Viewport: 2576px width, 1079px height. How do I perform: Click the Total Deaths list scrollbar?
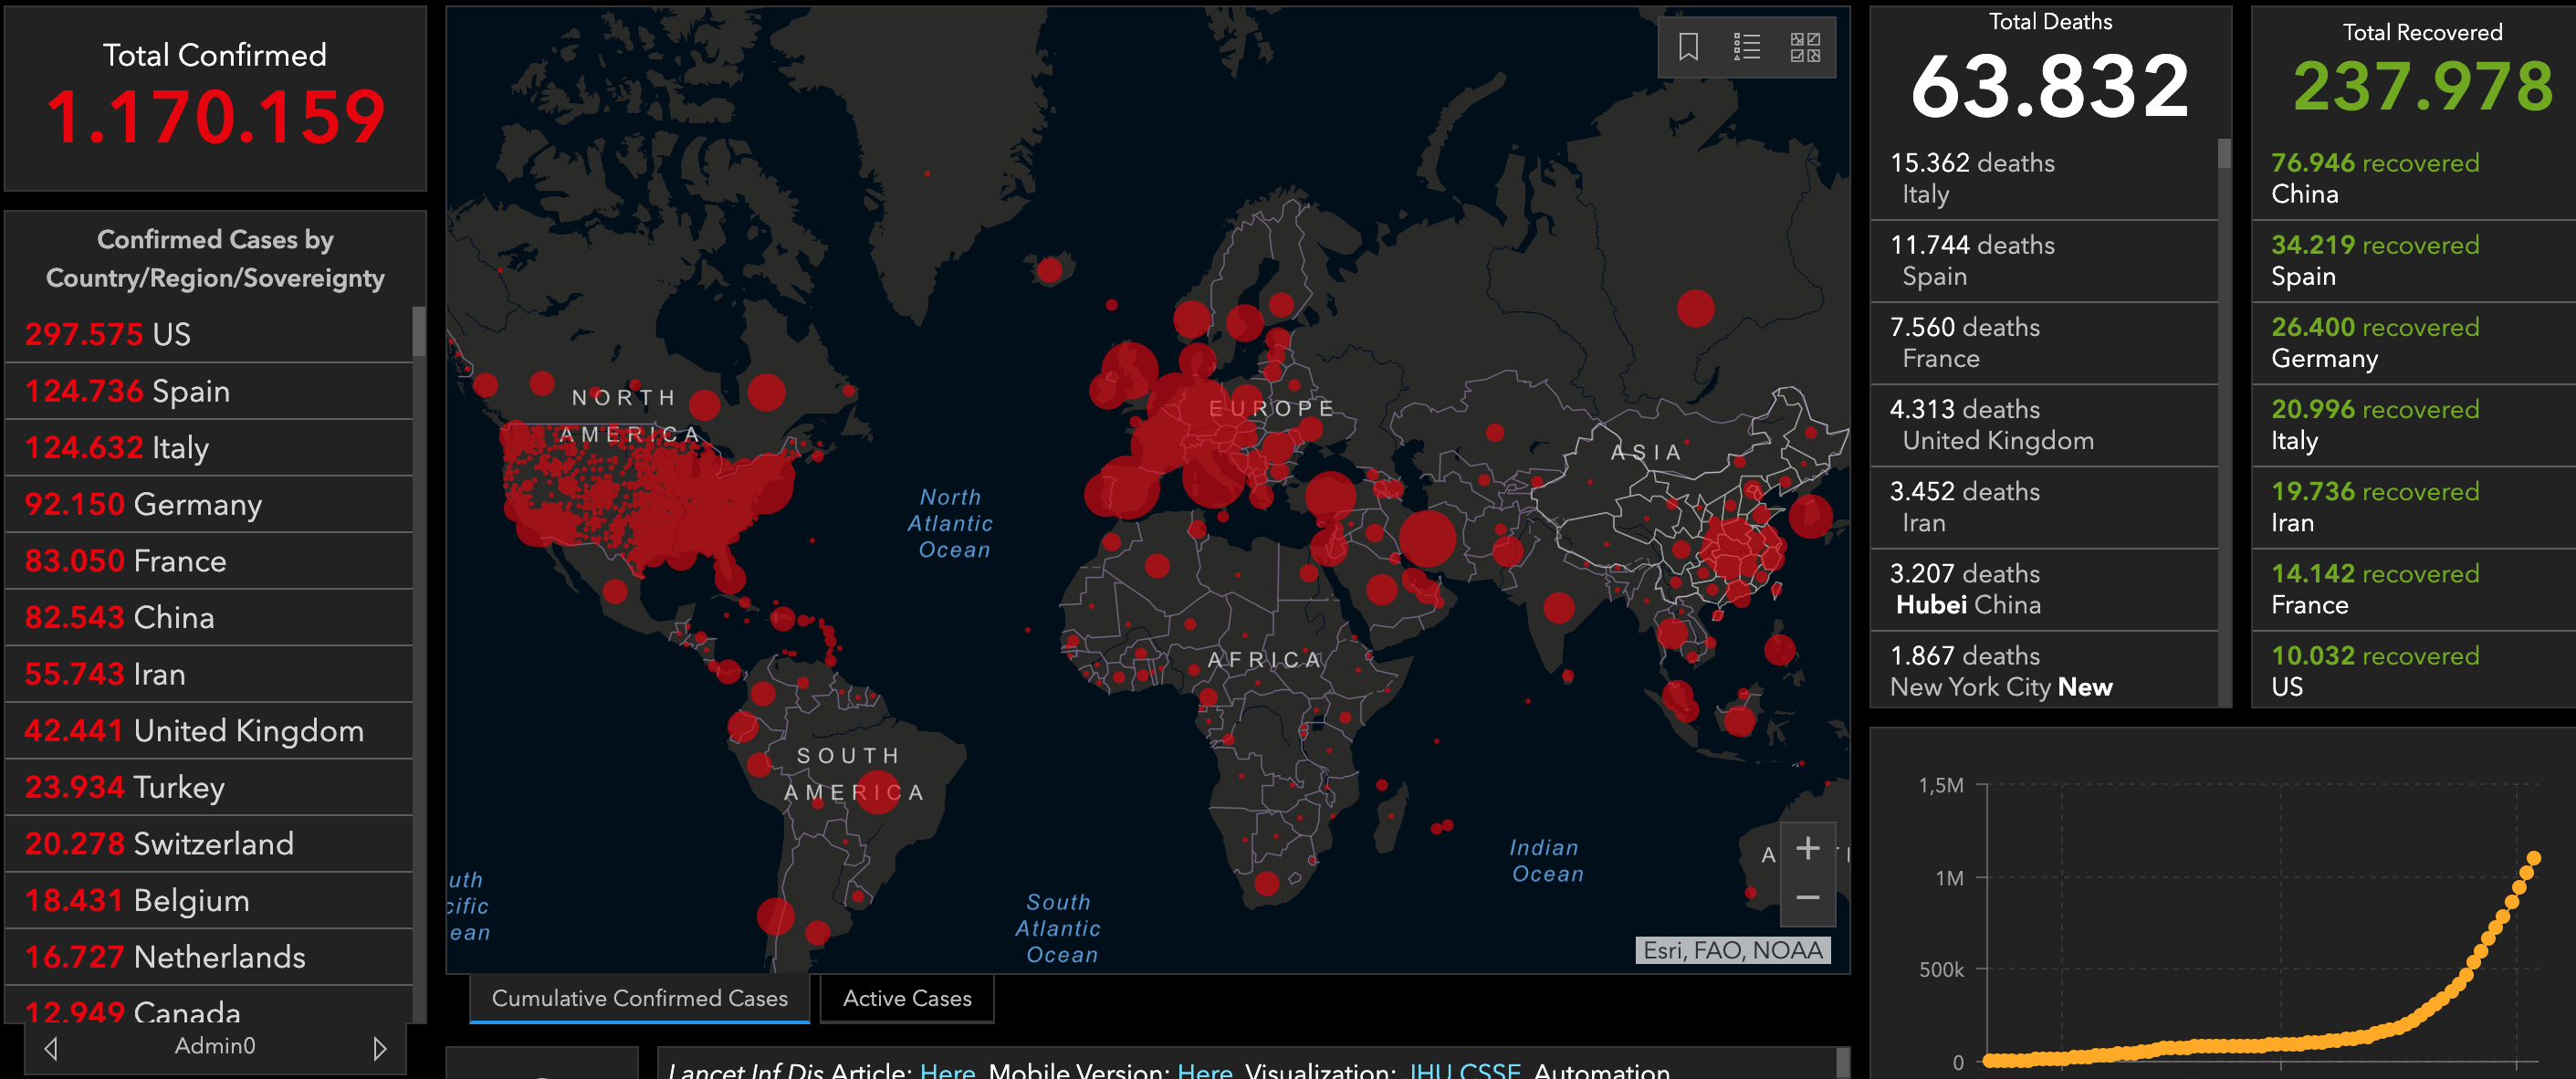click(2224, 155)
